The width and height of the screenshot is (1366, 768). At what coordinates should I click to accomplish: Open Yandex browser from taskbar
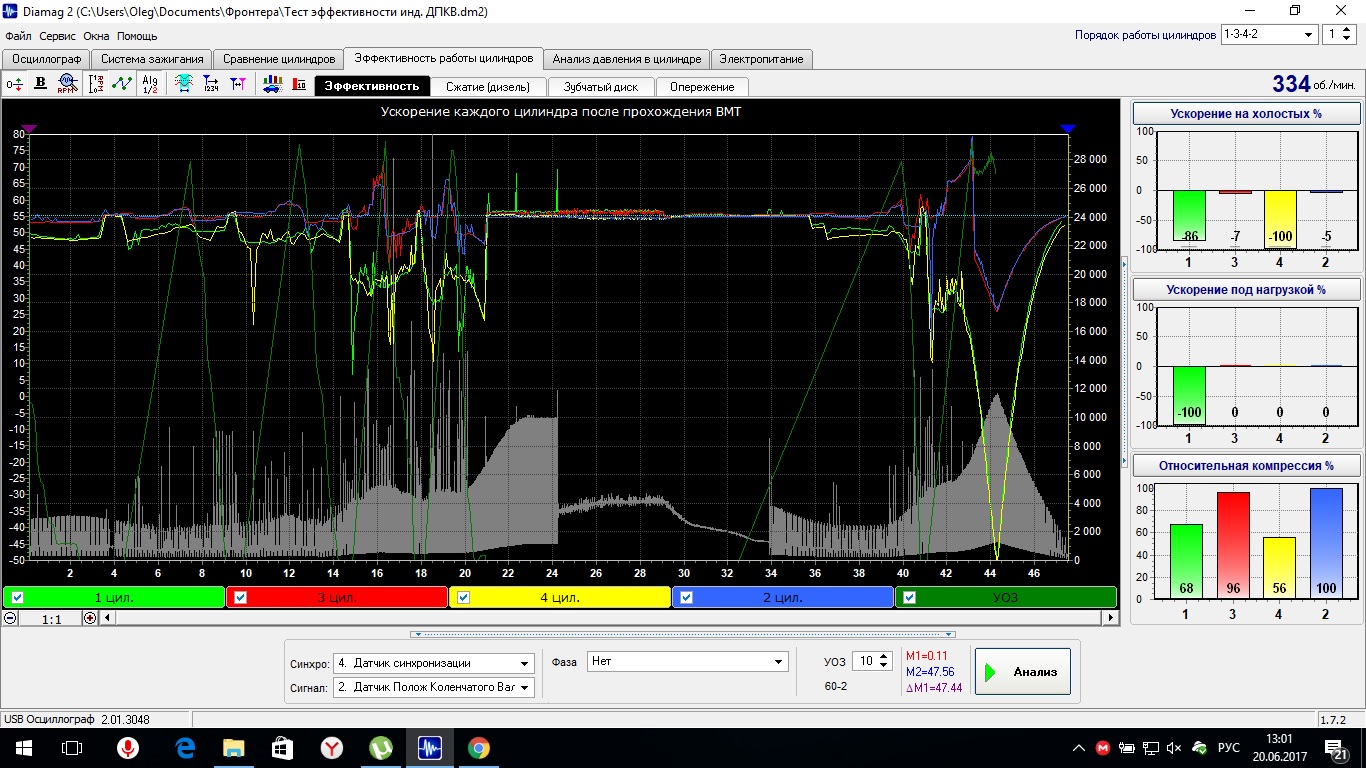[x=333, y=748]
